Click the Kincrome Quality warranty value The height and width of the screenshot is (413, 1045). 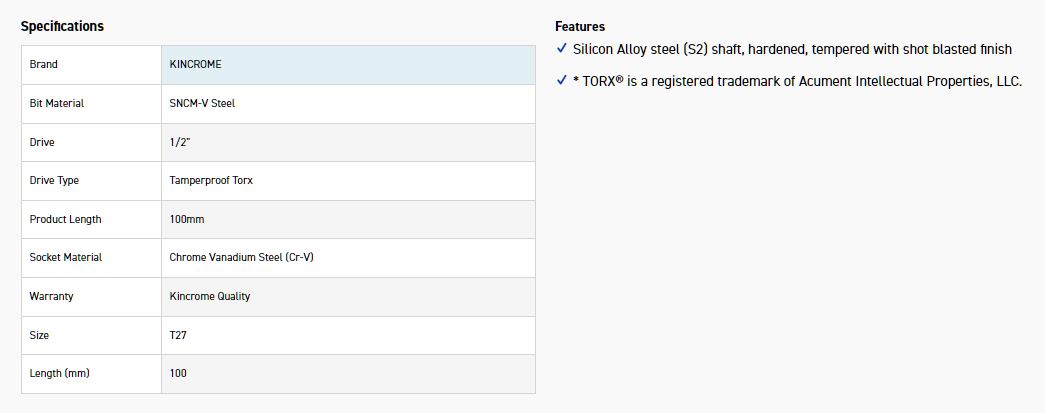point(210,296)
